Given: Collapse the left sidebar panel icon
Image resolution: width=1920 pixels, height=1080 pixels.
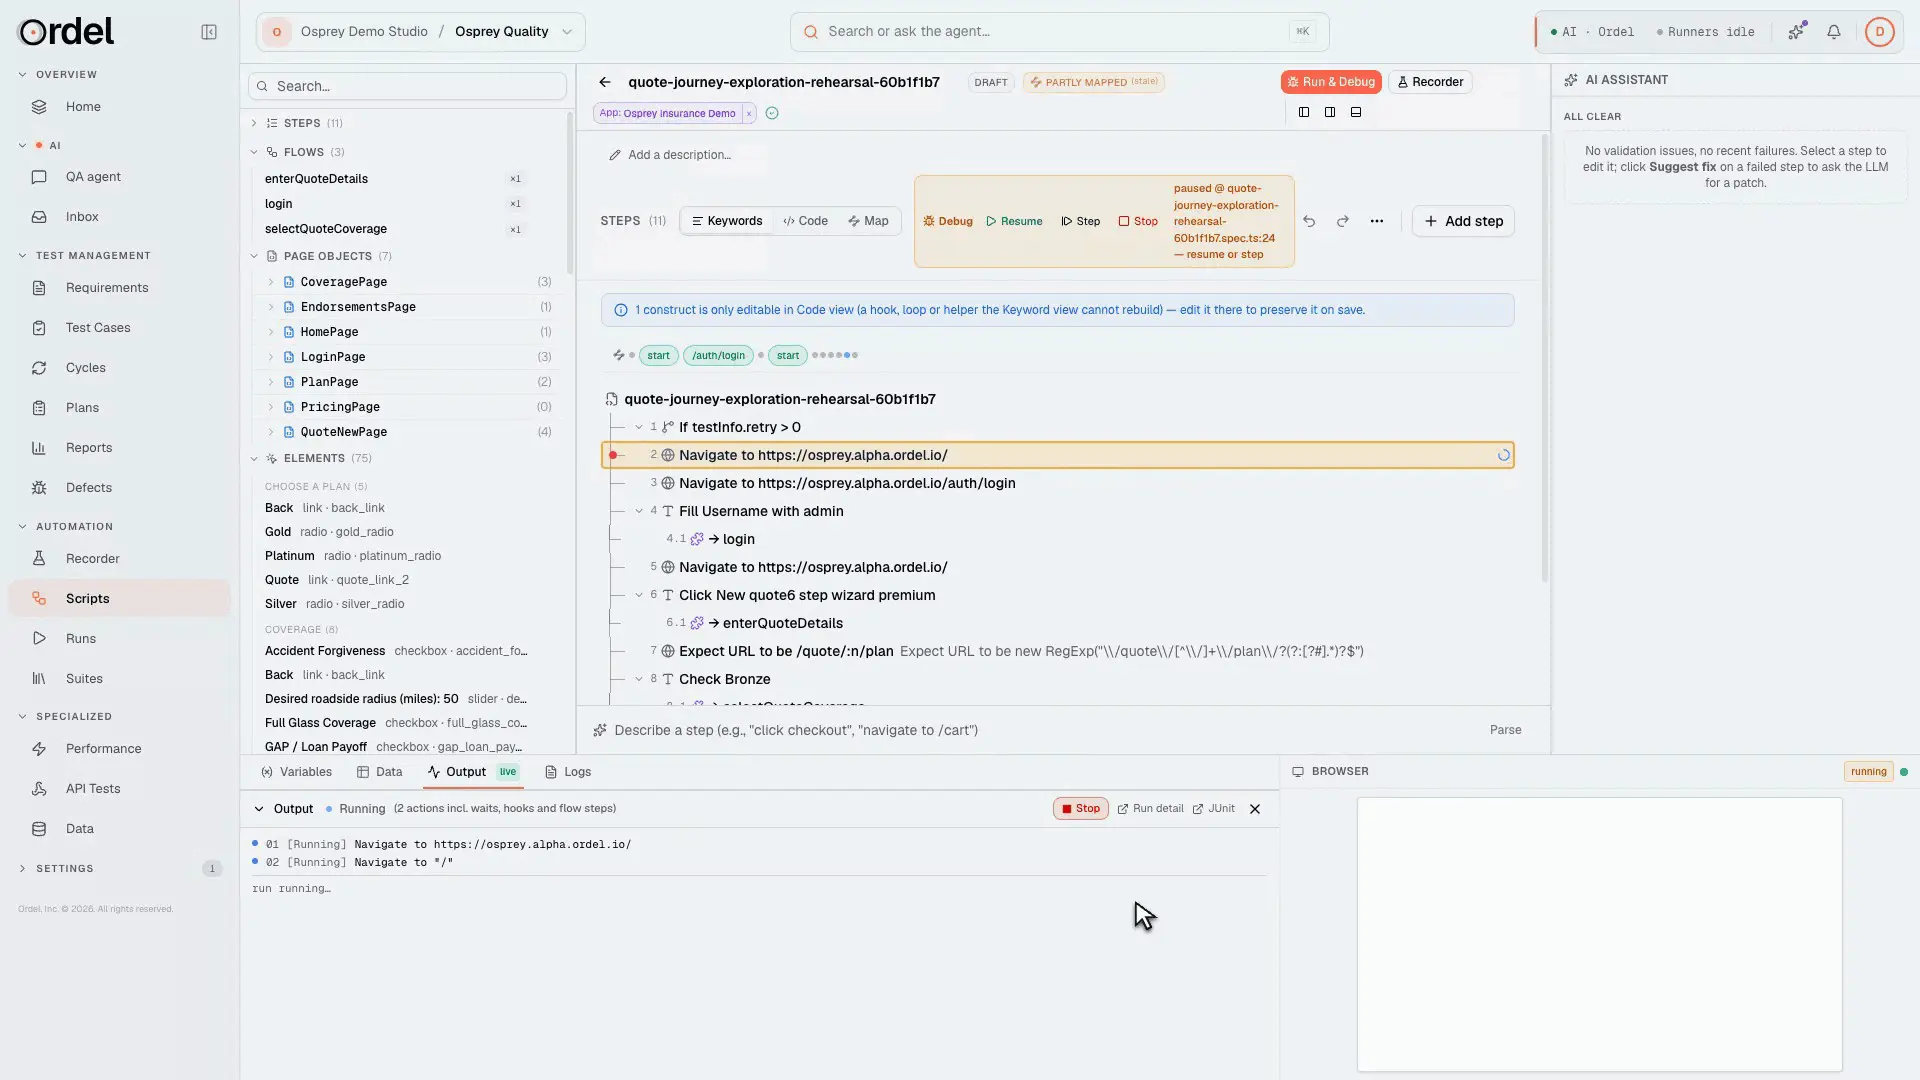Looking at the screenshot, I should pos(209,32).
